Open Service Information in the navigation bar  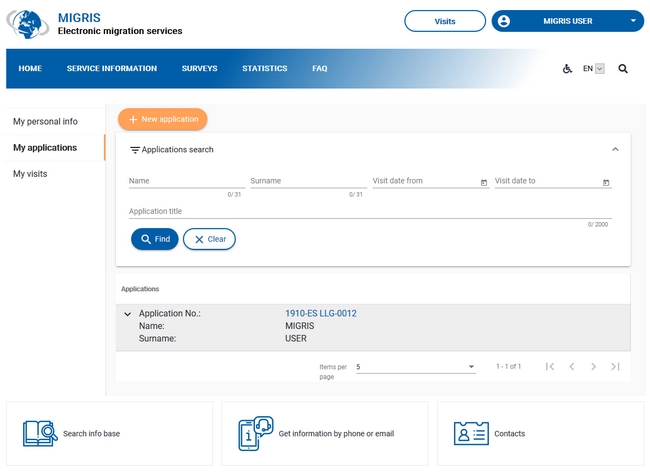click(x=112, y=69)
